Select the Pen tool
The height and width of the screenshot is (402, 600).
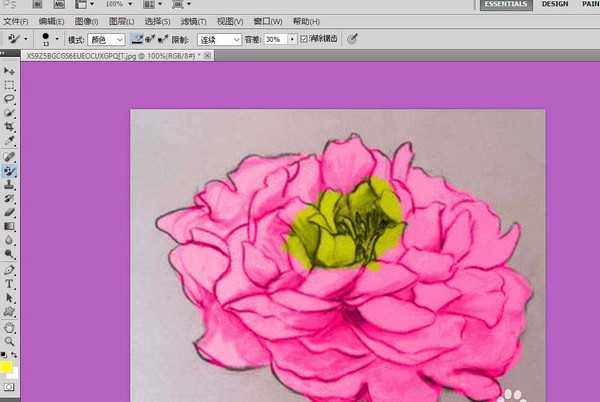[10, 270]
